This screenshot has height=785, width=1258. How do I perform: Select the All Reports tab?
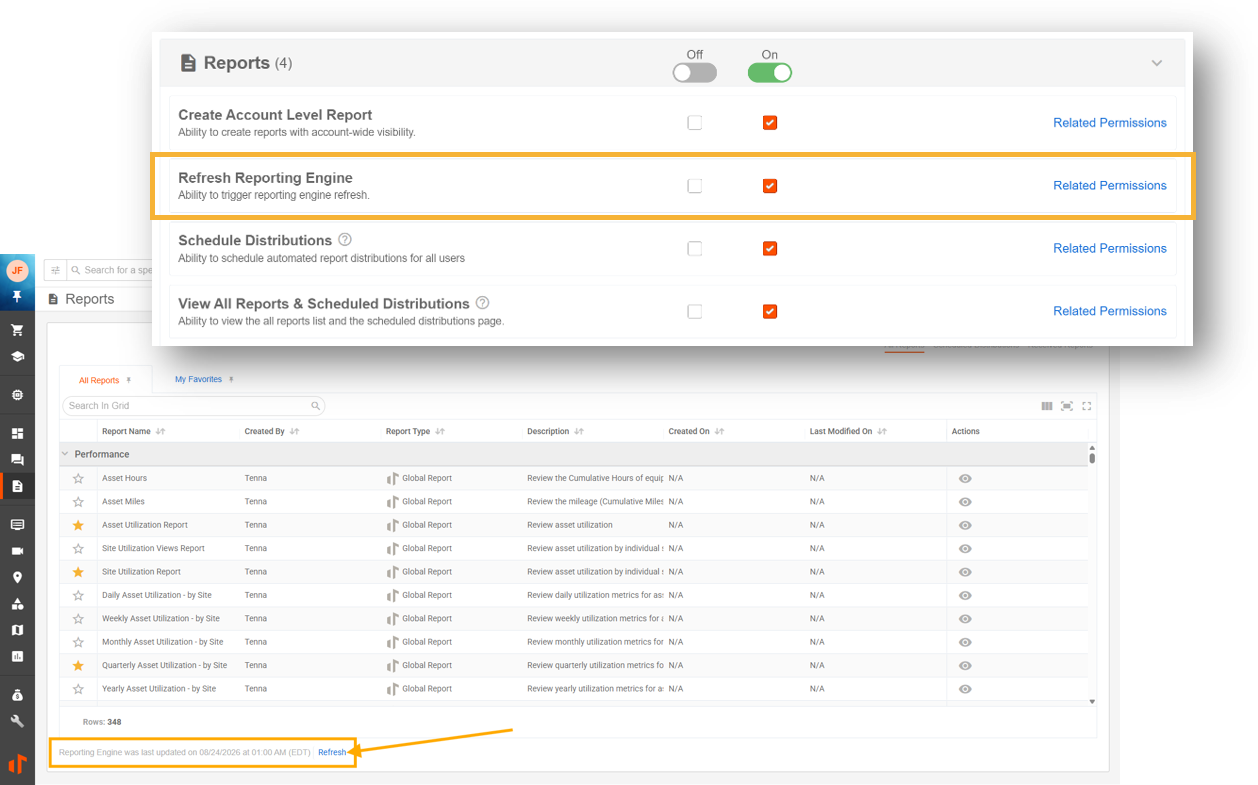coord(99,380)
